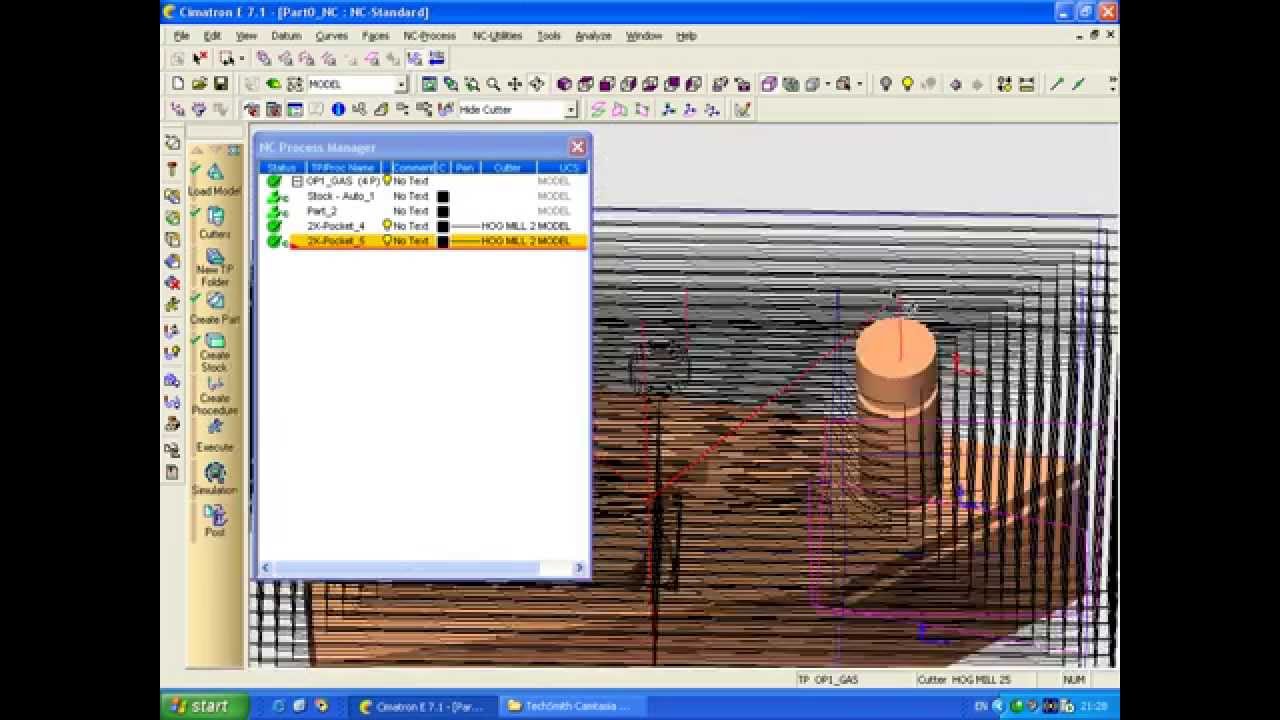This screenshot has width=1280, height=720.
Task: Click the NC Process Manager horizontal scrollbar
Action: pyautogui.click(x=421, y=568)
